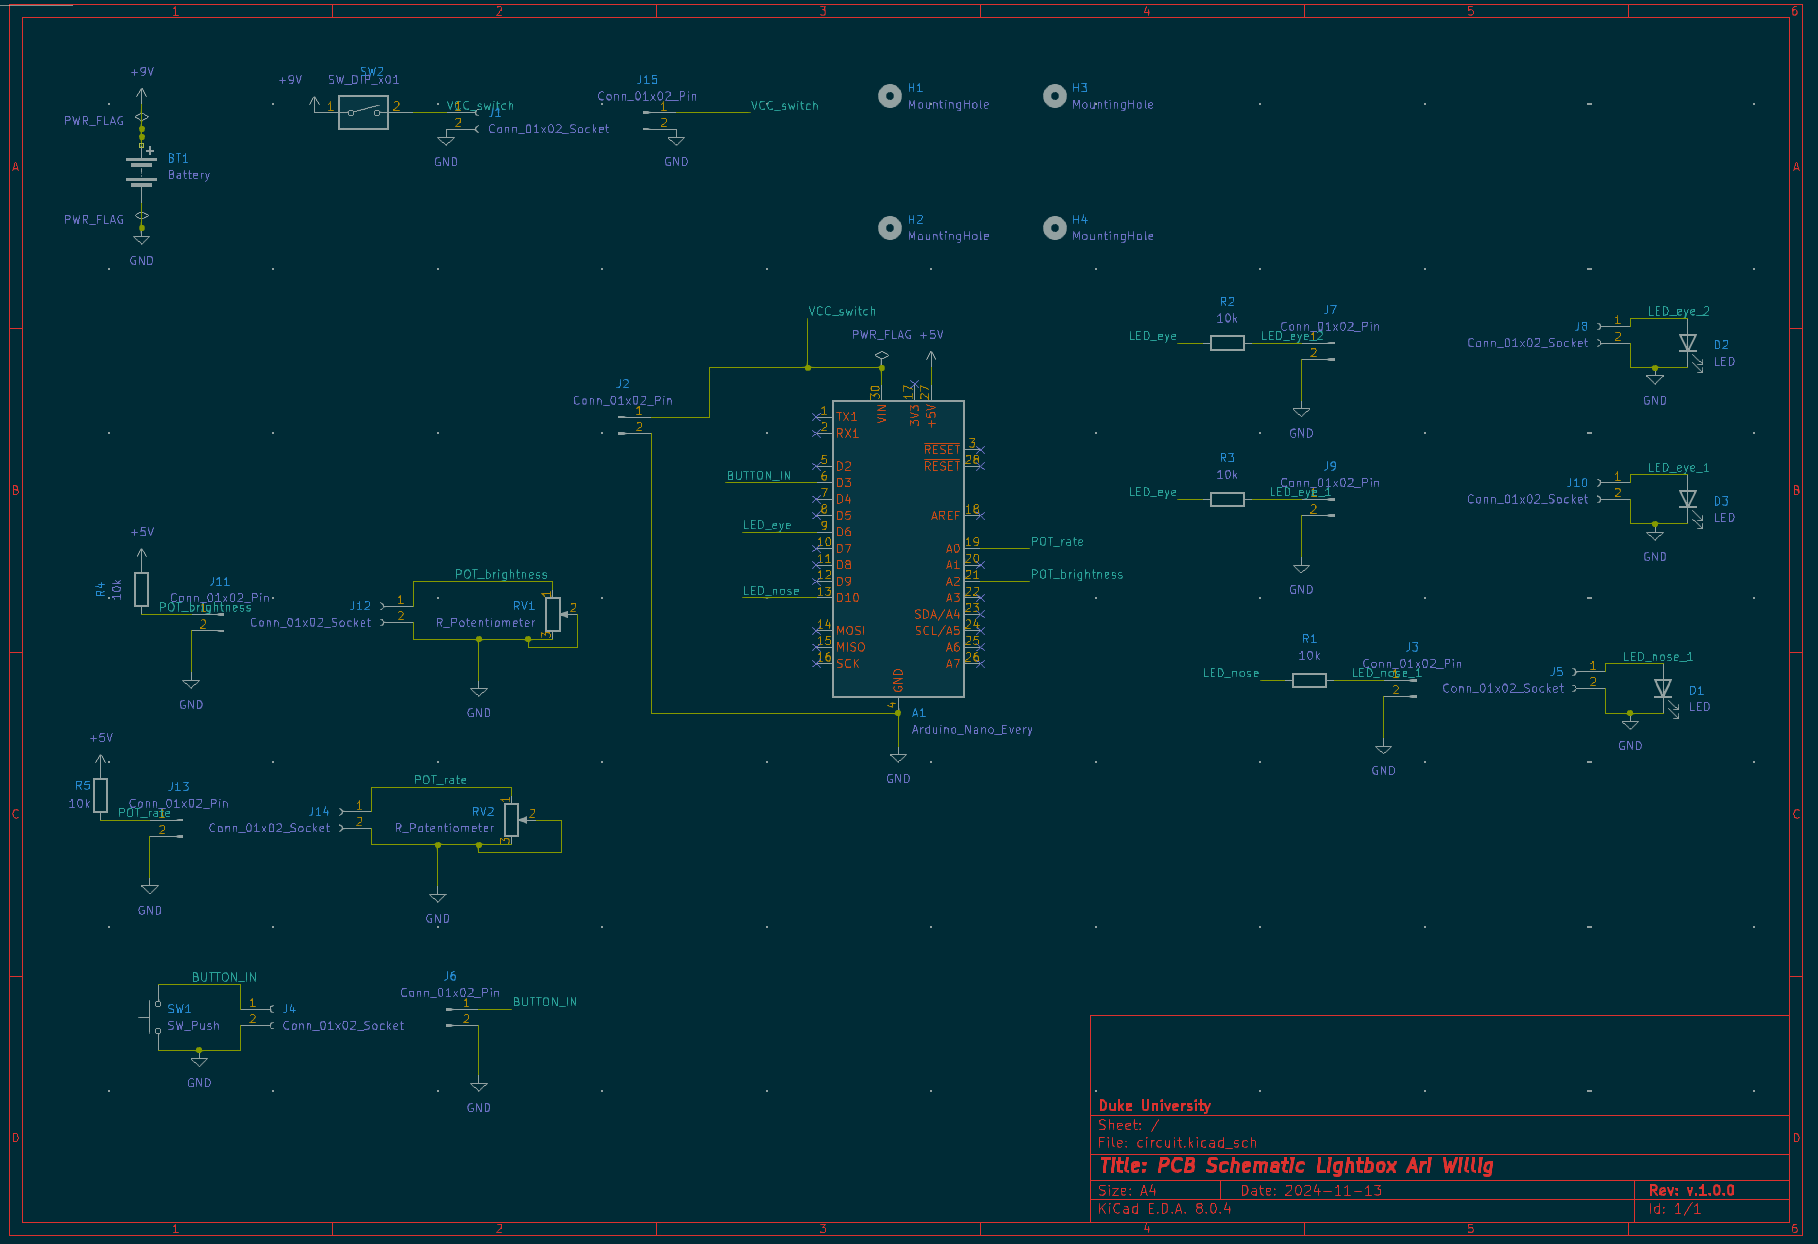Click the H1 mounting hole symbol
The height and width of the screenshot is (1244, 1818).
(x=890, y=96)
